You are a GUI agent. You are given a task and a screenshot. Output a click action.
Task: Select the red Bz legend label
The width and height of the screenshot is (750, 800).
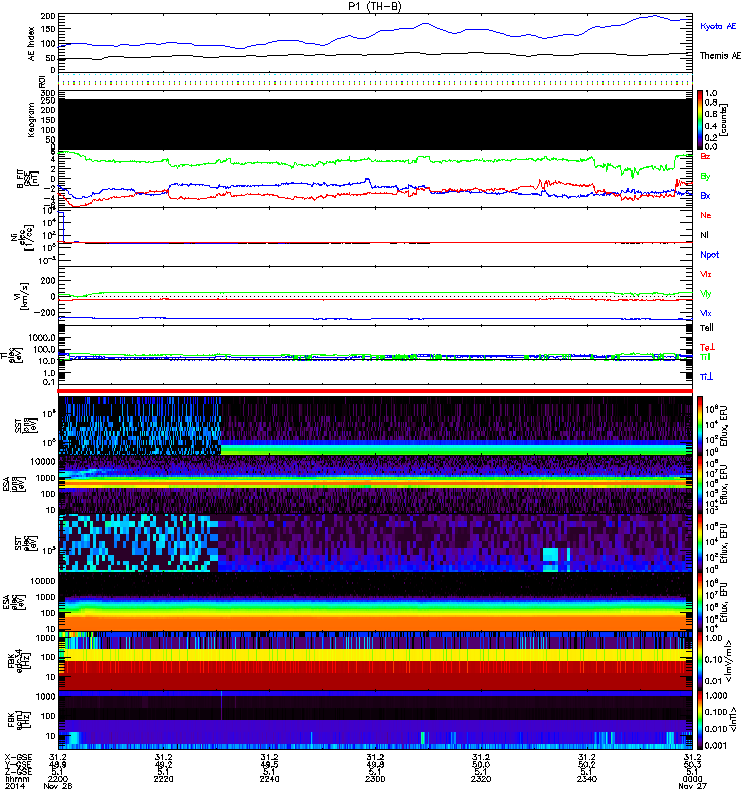[705, 157]
